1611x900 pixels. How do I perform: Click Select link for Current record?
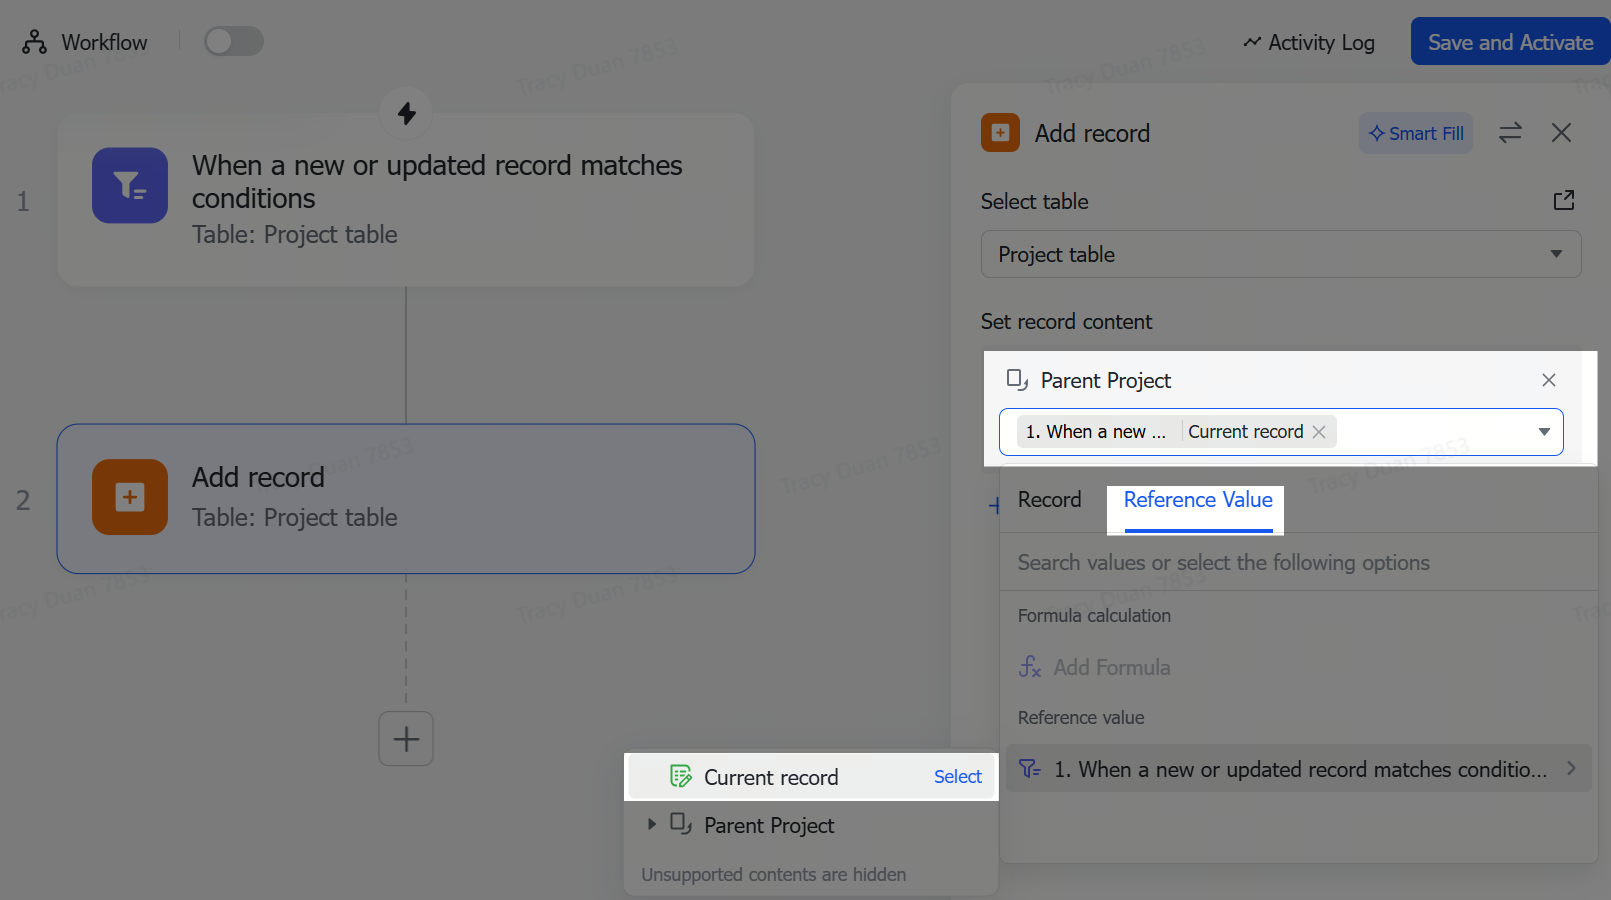coord(957,777)
